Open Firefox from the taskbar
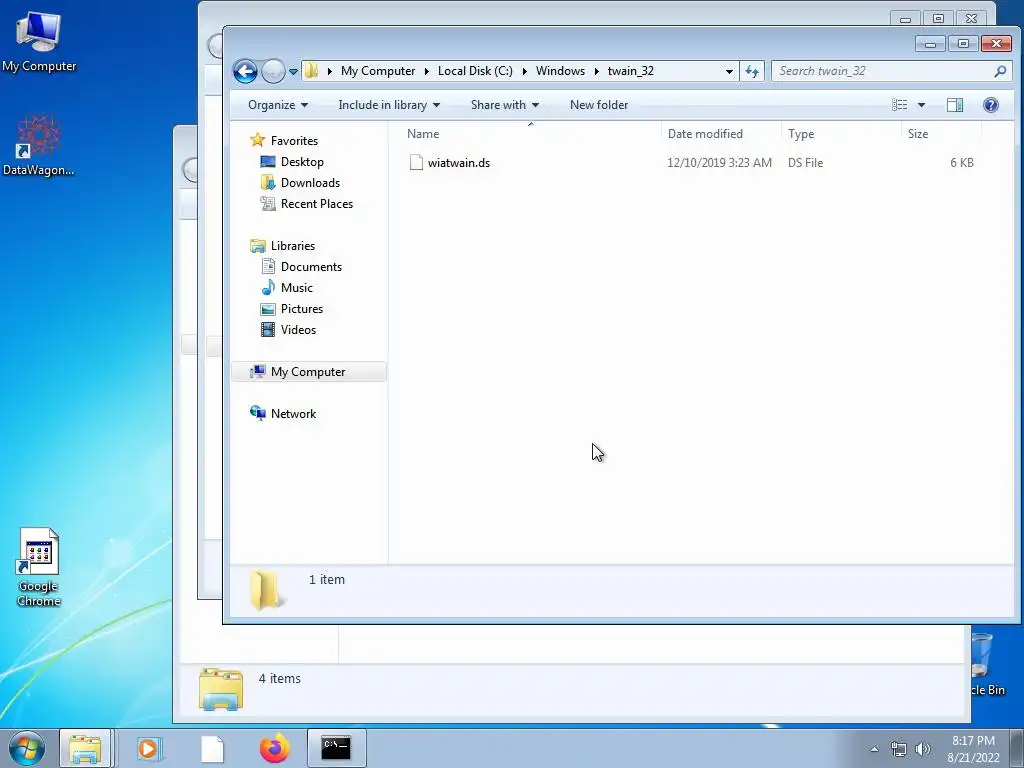1024x768 pixels. (x=274, y=748)
